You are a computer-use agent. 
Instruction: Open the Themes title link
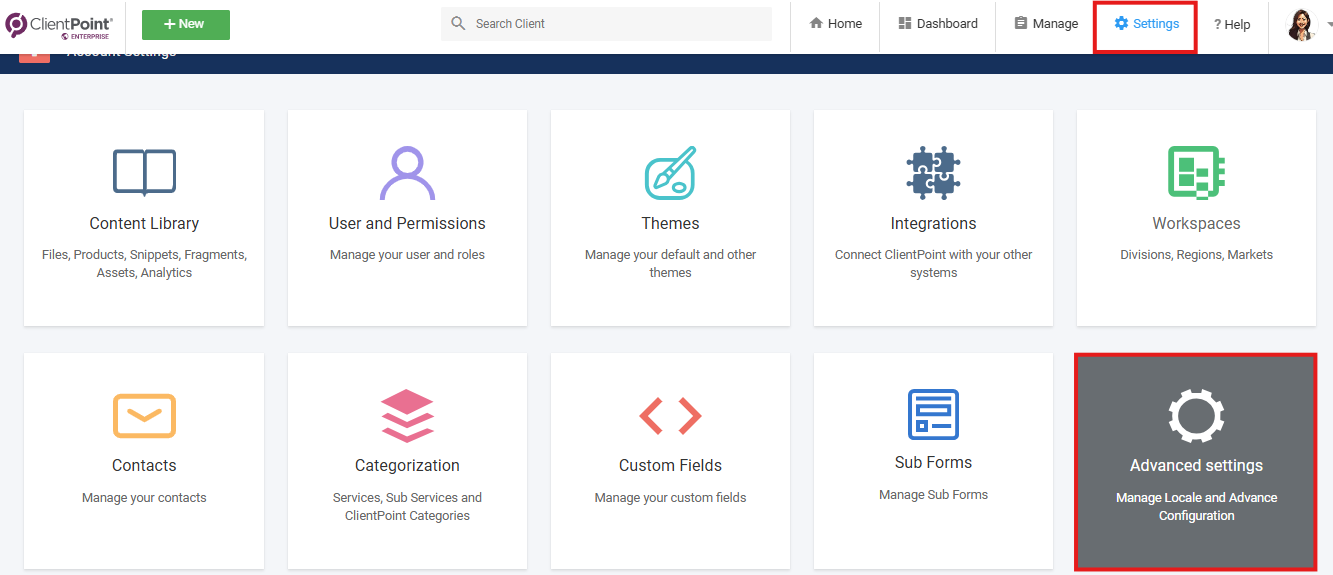pyautogui.click(x=670, y=223)
